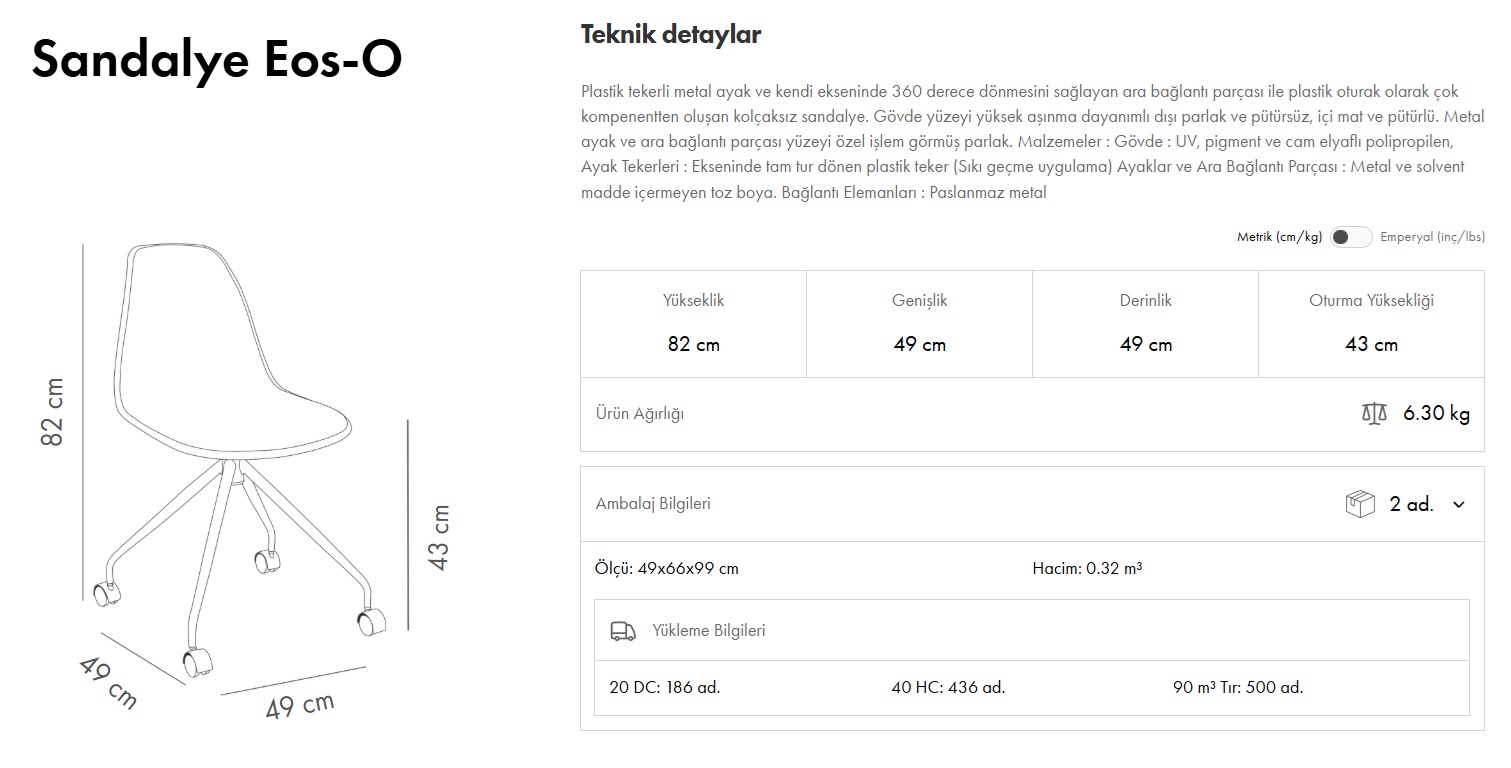Click the 40 HC: 436 ad. loading value
The height and width of the screenshot is (768, 1511).
[947, 688]
